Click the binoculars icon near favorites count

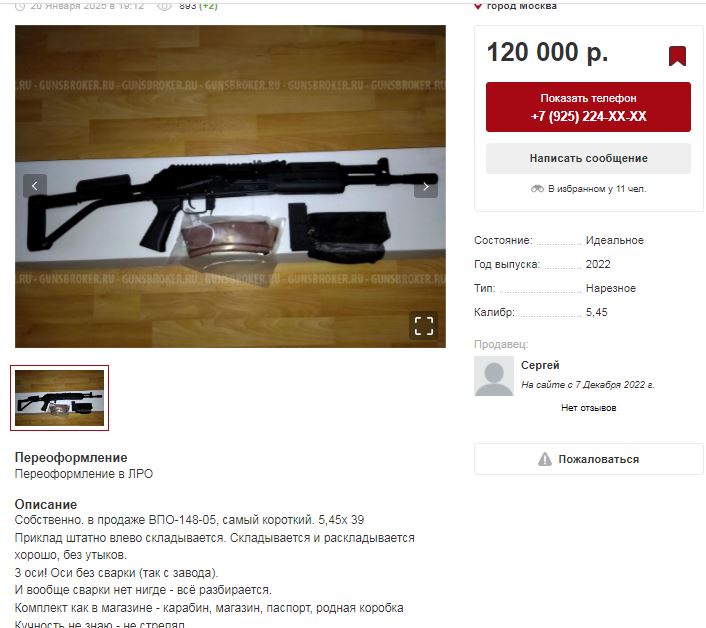(x=537, y=189)
